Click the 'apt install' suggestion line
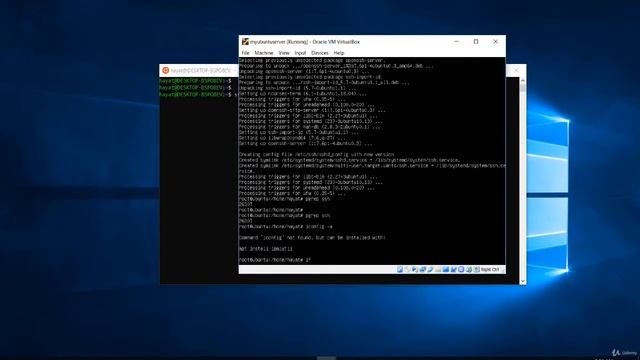 [266, 249]
